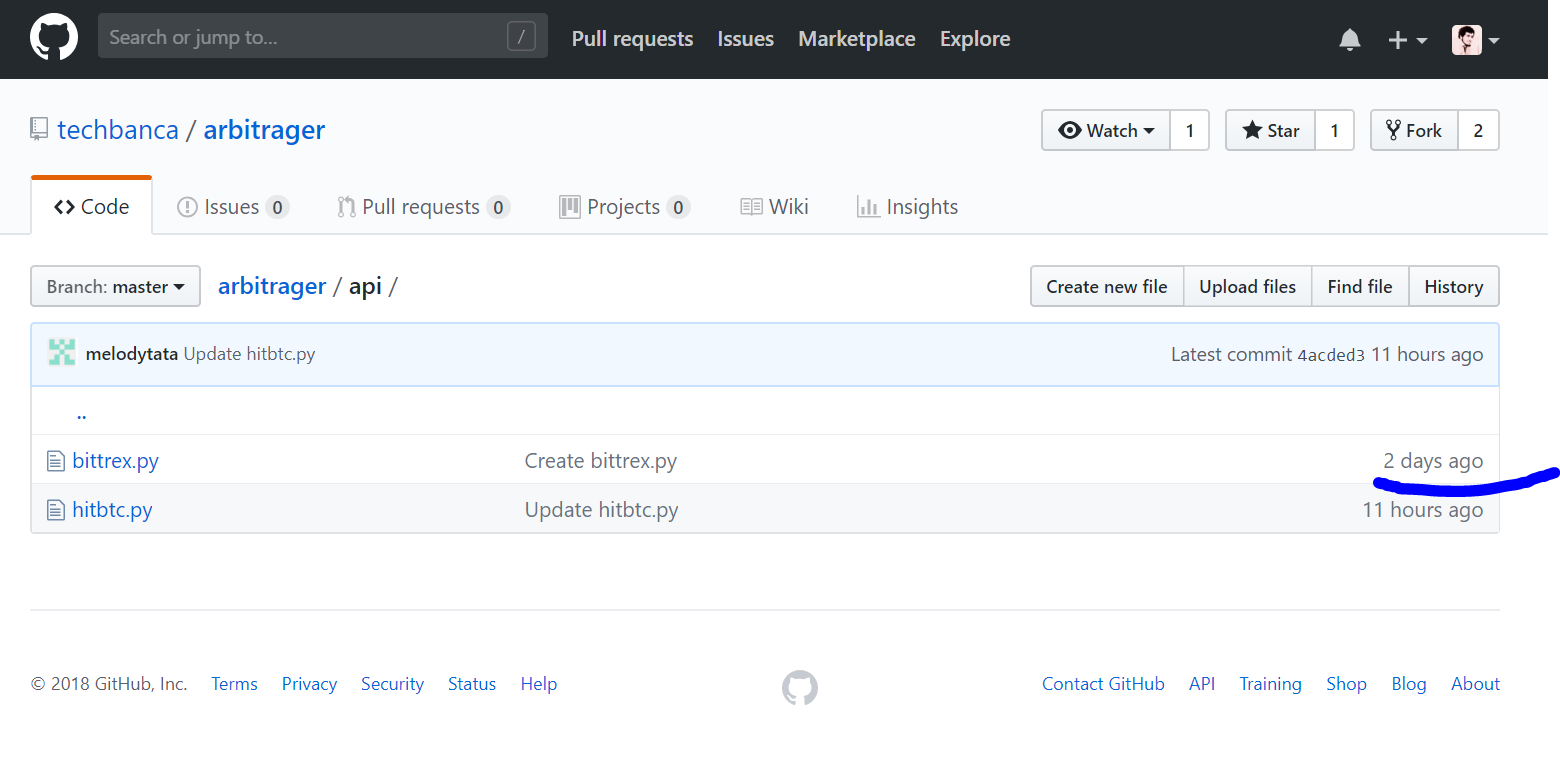The height and width of the screenshot is (775, 1560).
Task: Click the melodytata avatar icon
Action: pyautogui.click(x=62, y=353)
